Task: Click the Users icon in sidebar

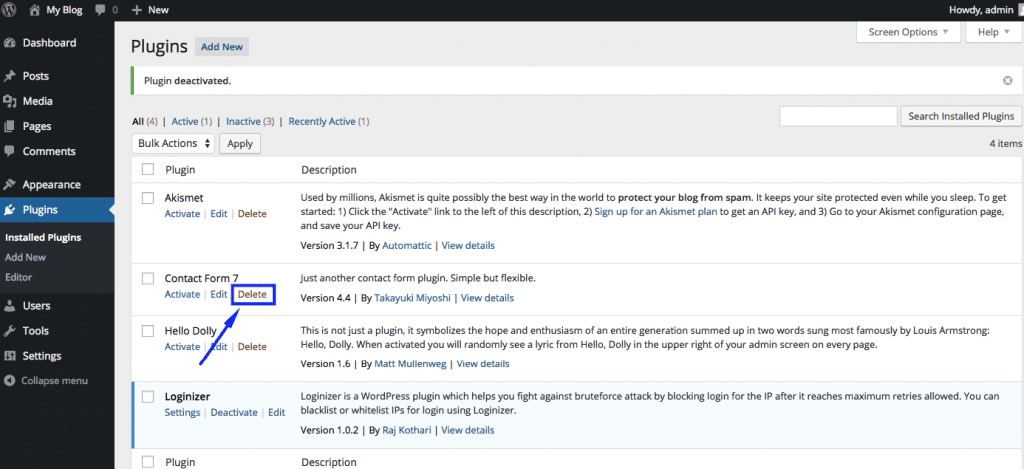Action: pyautogui.click(x=10, y=306)
